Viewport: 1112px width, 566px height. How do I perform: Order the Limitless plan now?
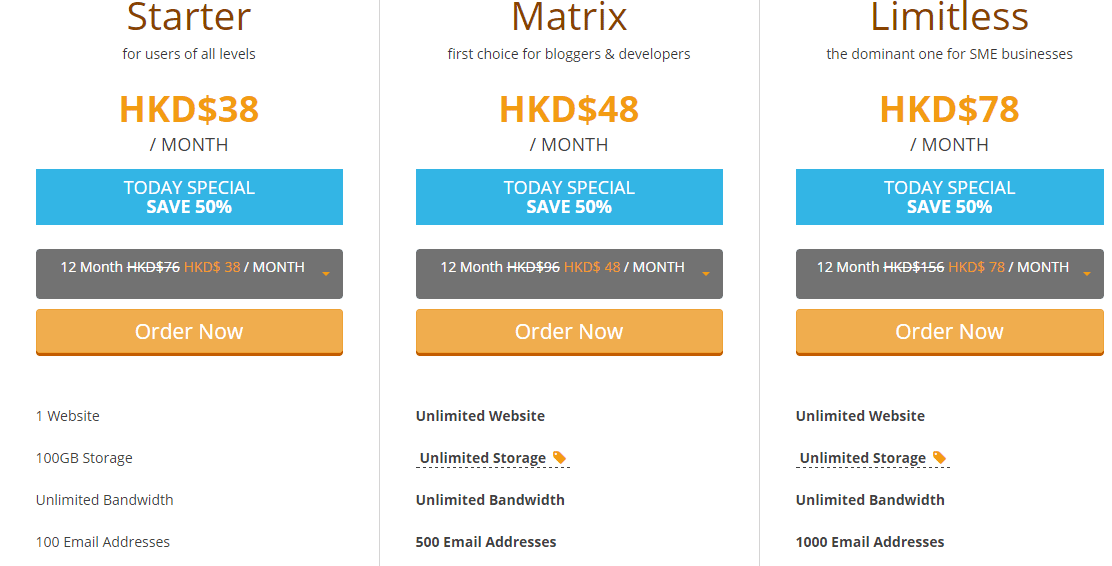pyautogui.click(x=950, y=332)
